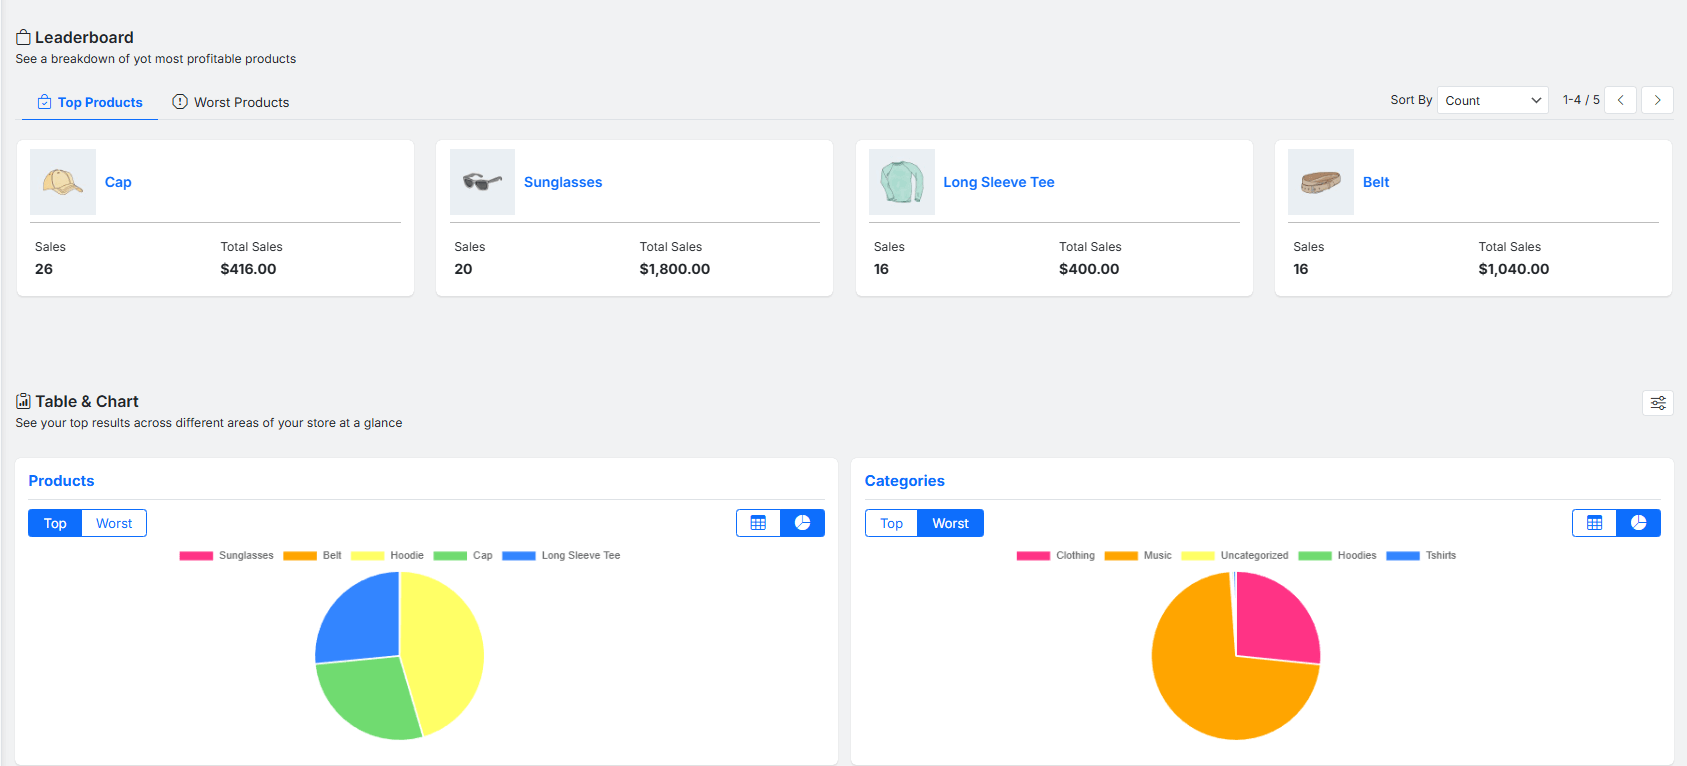
Task: Switch Categories panel to table view
Action: click(1594, 523)
